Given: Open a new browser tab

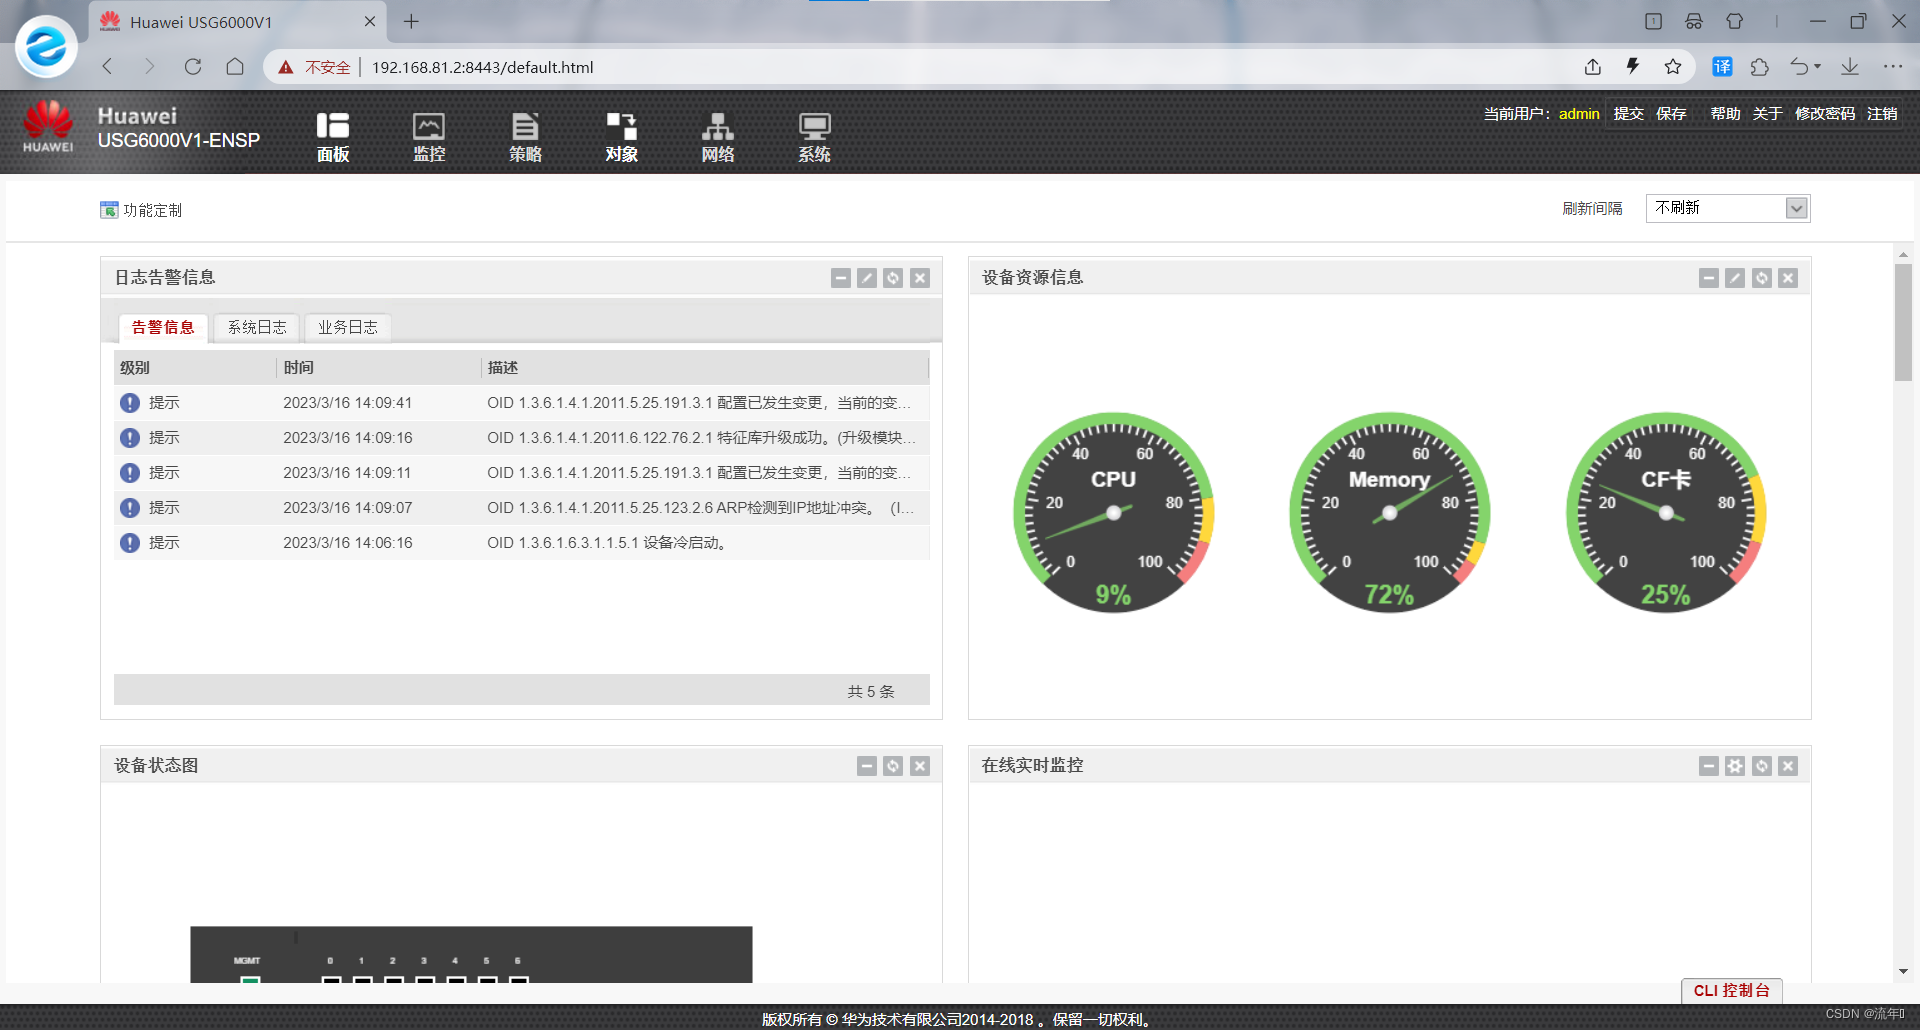Looking at the screenshot, I should click(411, 21).
